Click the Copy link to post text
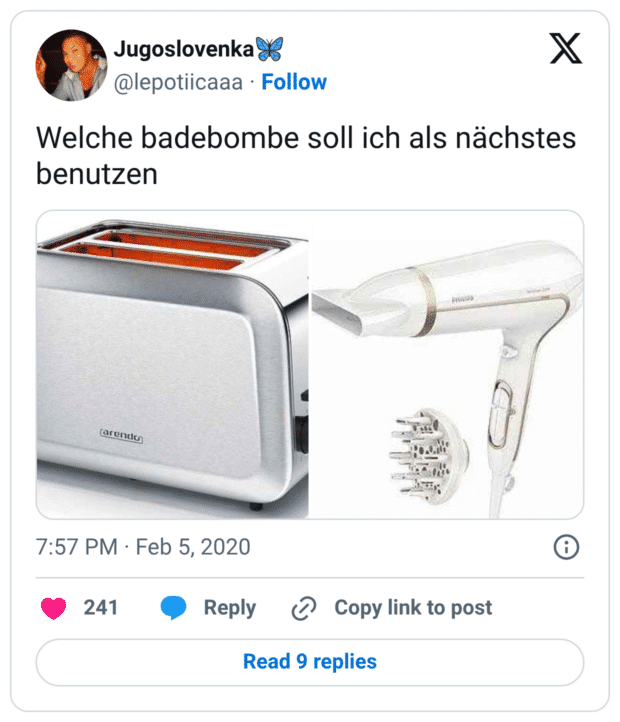The image size is (620, 722). click(x=413, y=607)
